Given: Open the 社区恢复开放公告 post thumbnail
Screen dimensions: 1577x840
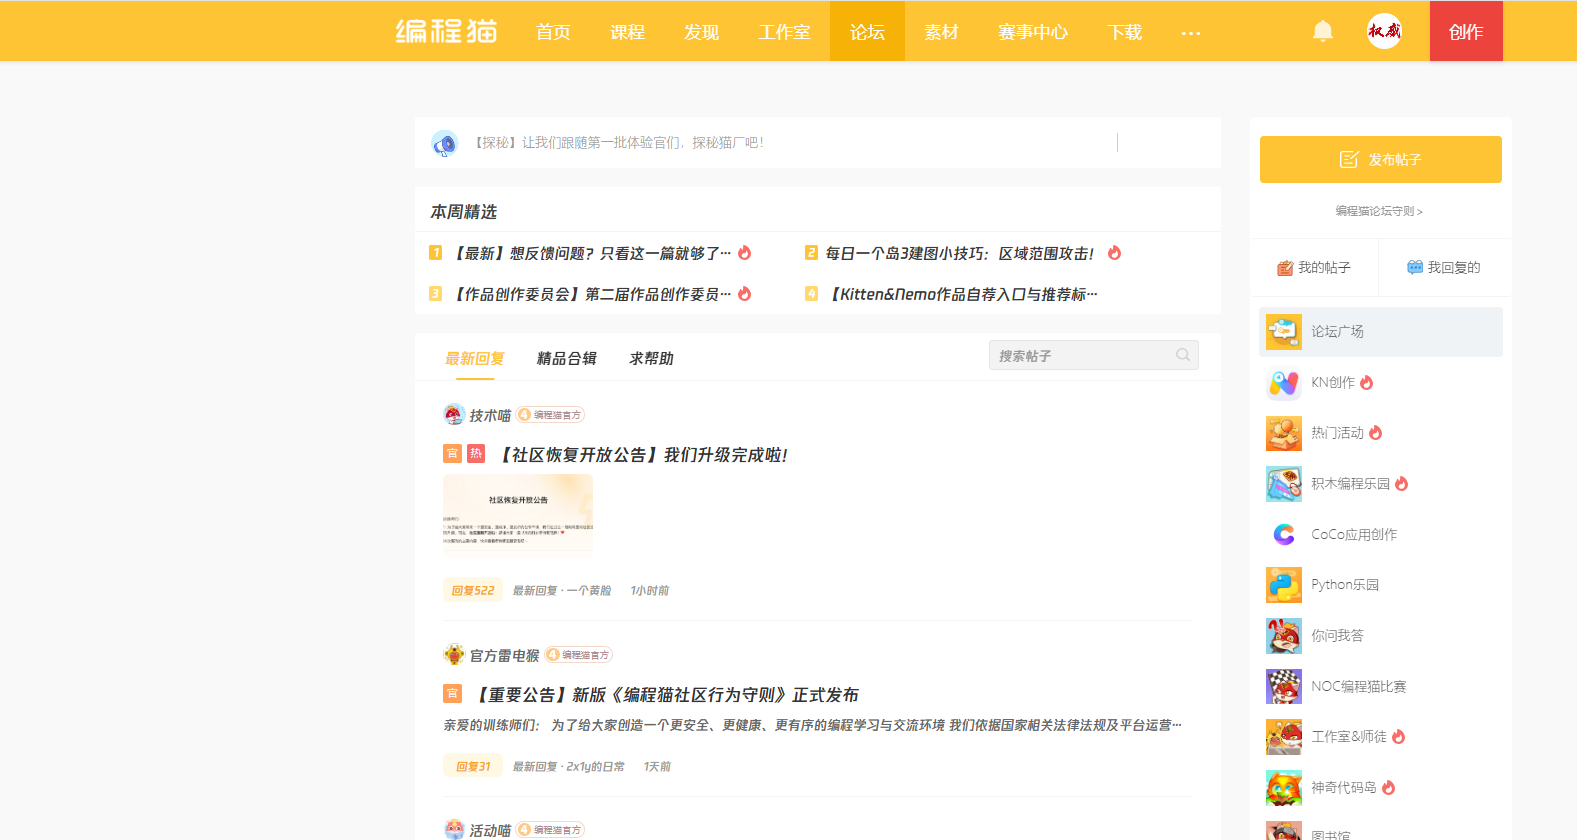Looking at the screenshot, I should coord(518,516).
